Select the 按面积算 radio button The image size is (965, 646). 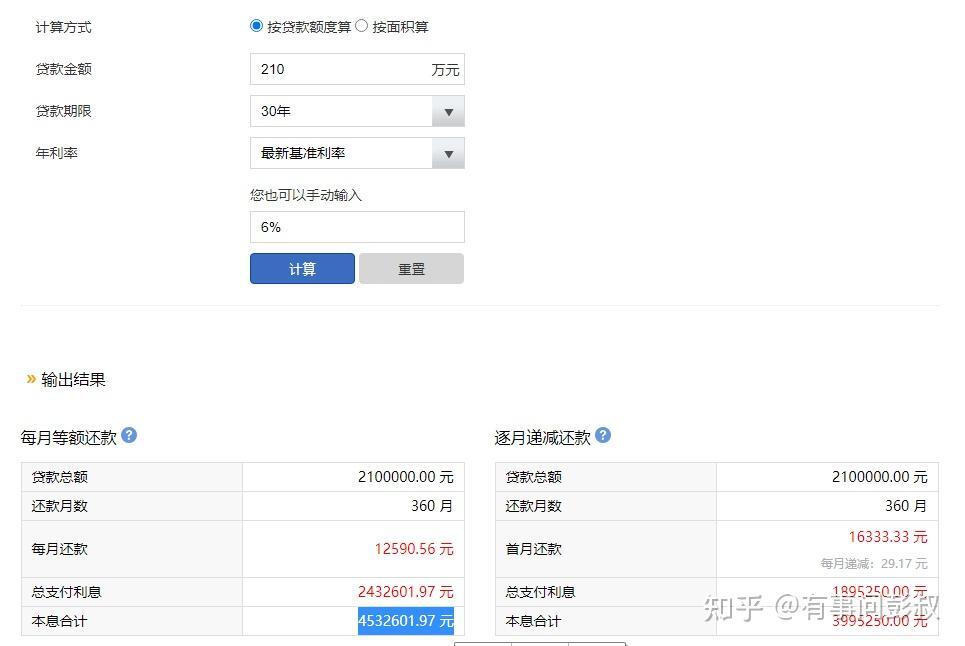pos(360,25)
